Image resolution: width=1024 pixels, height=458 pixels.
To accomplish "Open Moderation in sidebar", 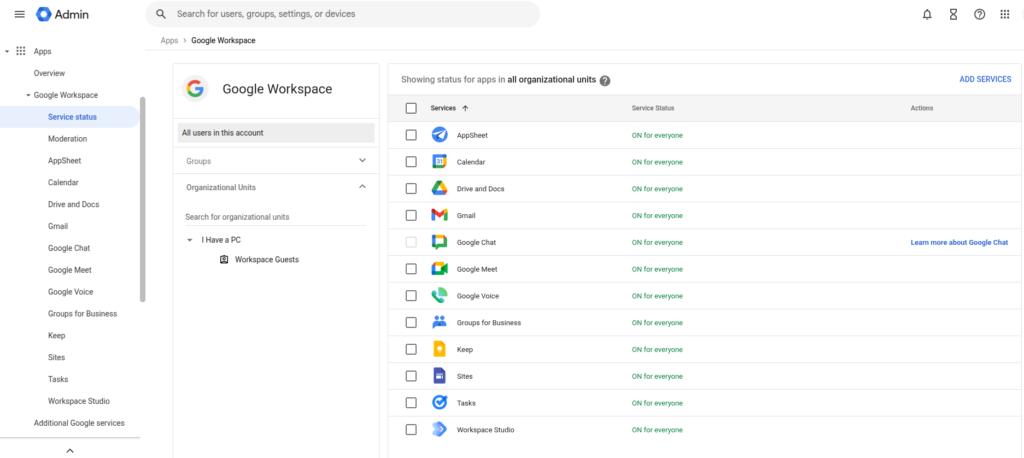I will click(x=67, y=139).
